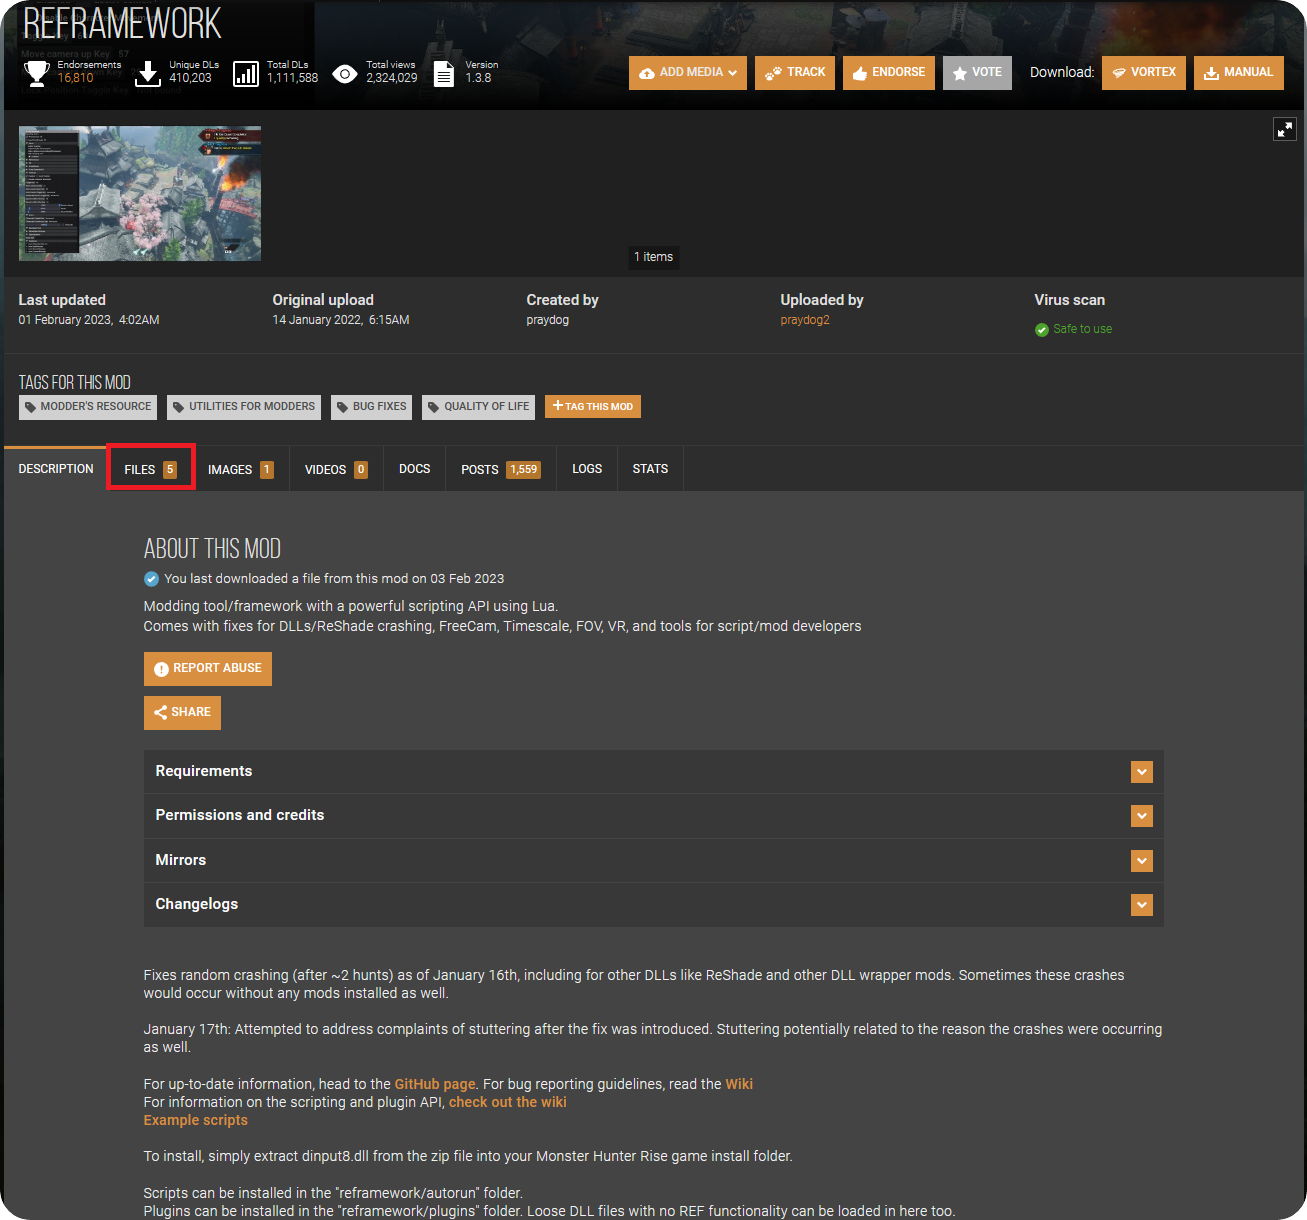
Task: Click the Endorsements trophy icon
Action: tap(37, 73)
